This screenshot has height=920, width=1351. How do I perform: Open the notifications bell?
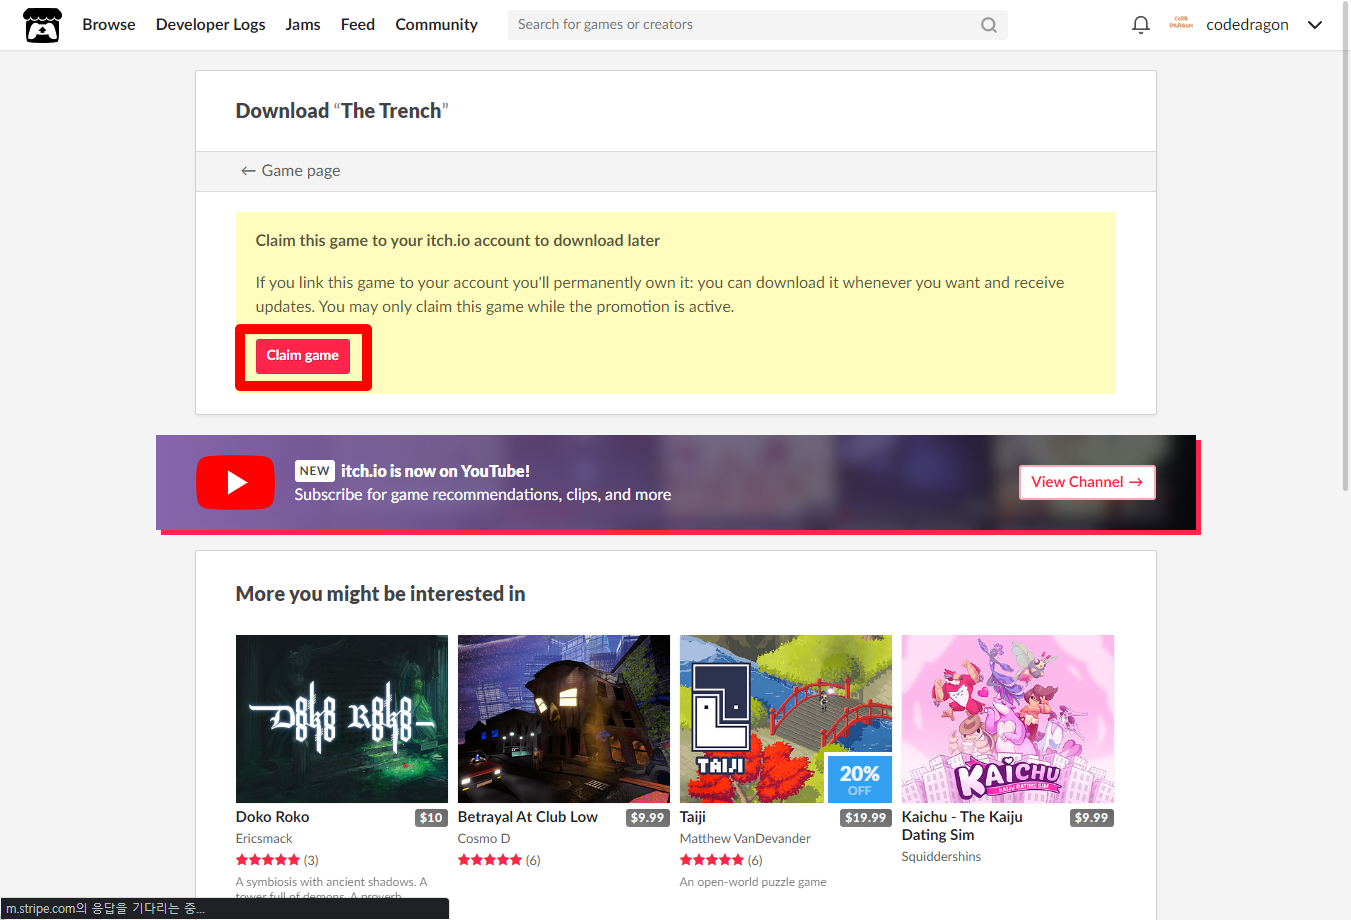point(1140,25)
